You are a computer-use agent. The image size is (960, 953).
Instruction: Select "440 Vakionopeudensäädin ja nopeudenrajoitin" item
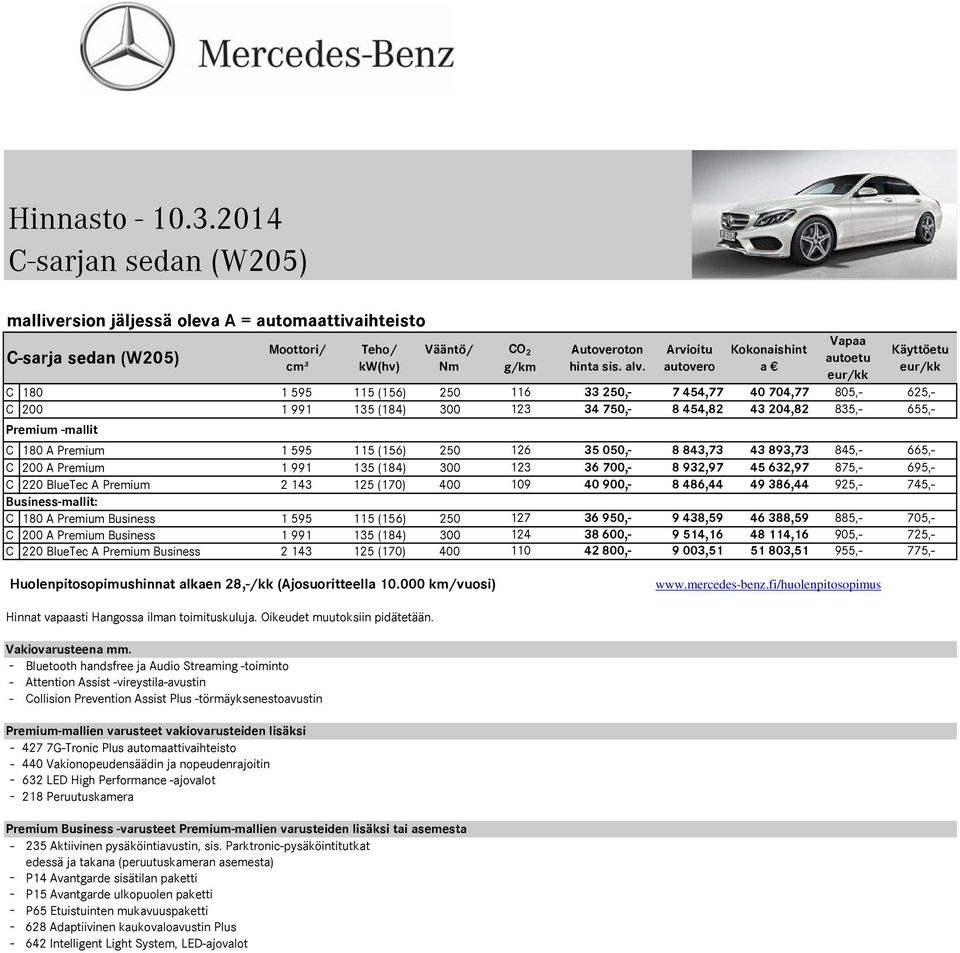(146, 764)
